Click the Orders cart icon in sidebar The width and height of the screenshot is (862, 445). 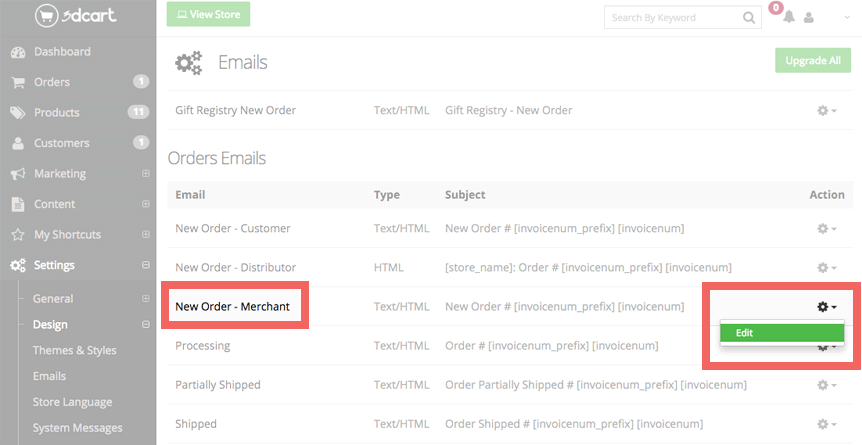18,83
